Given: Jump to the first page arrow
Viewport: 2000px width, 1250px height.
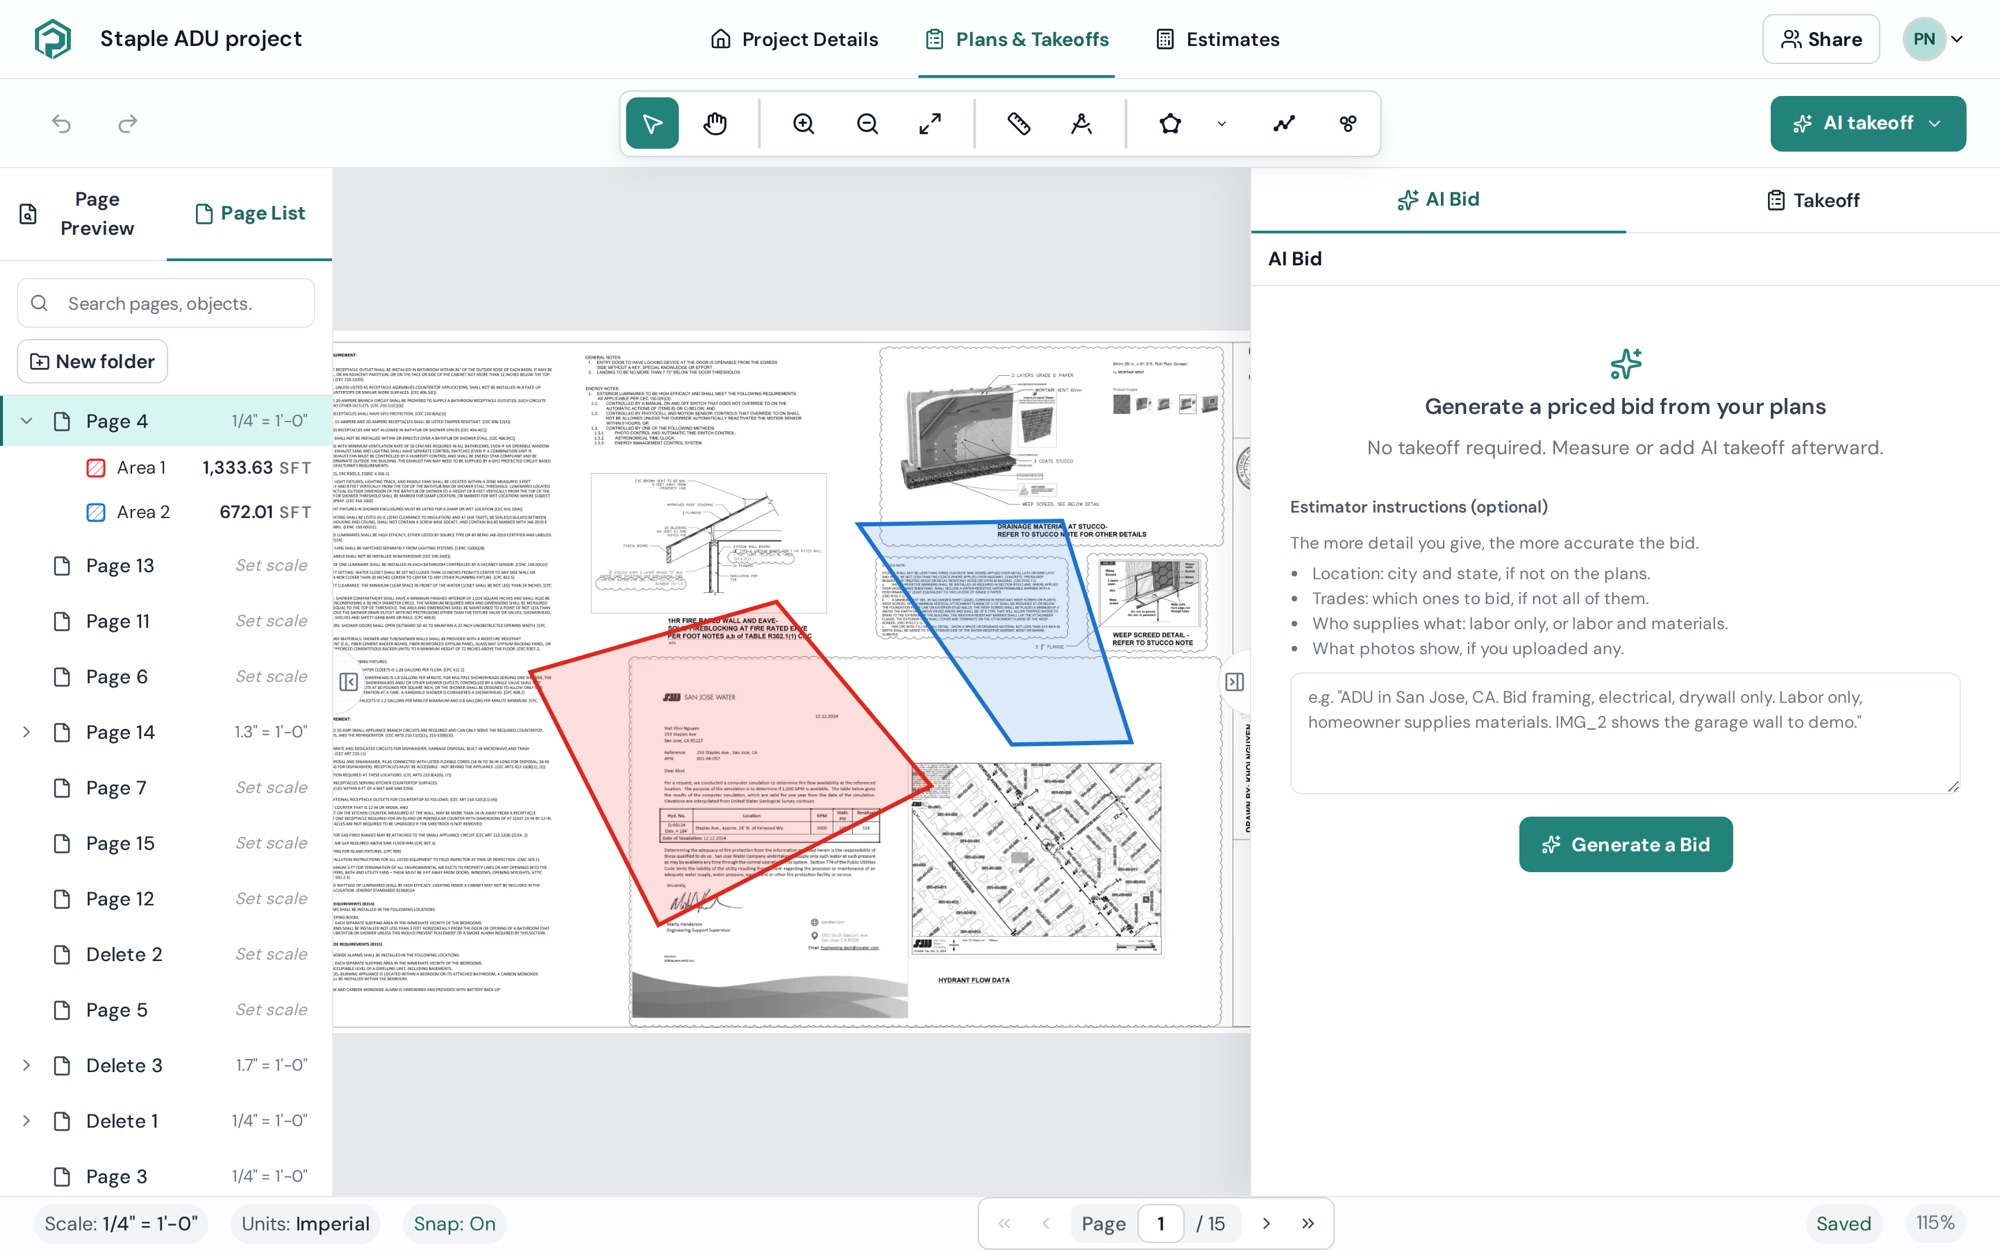Looking at the screenshot, I should coord(1004,1223).
